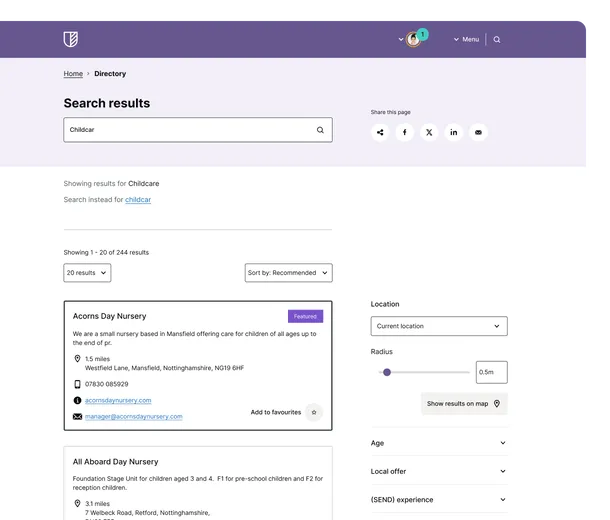The height and width of the screenshot is (520, 610).
Task: Click the map pin icon beside 3.1 miles
Action: (77, 504)
